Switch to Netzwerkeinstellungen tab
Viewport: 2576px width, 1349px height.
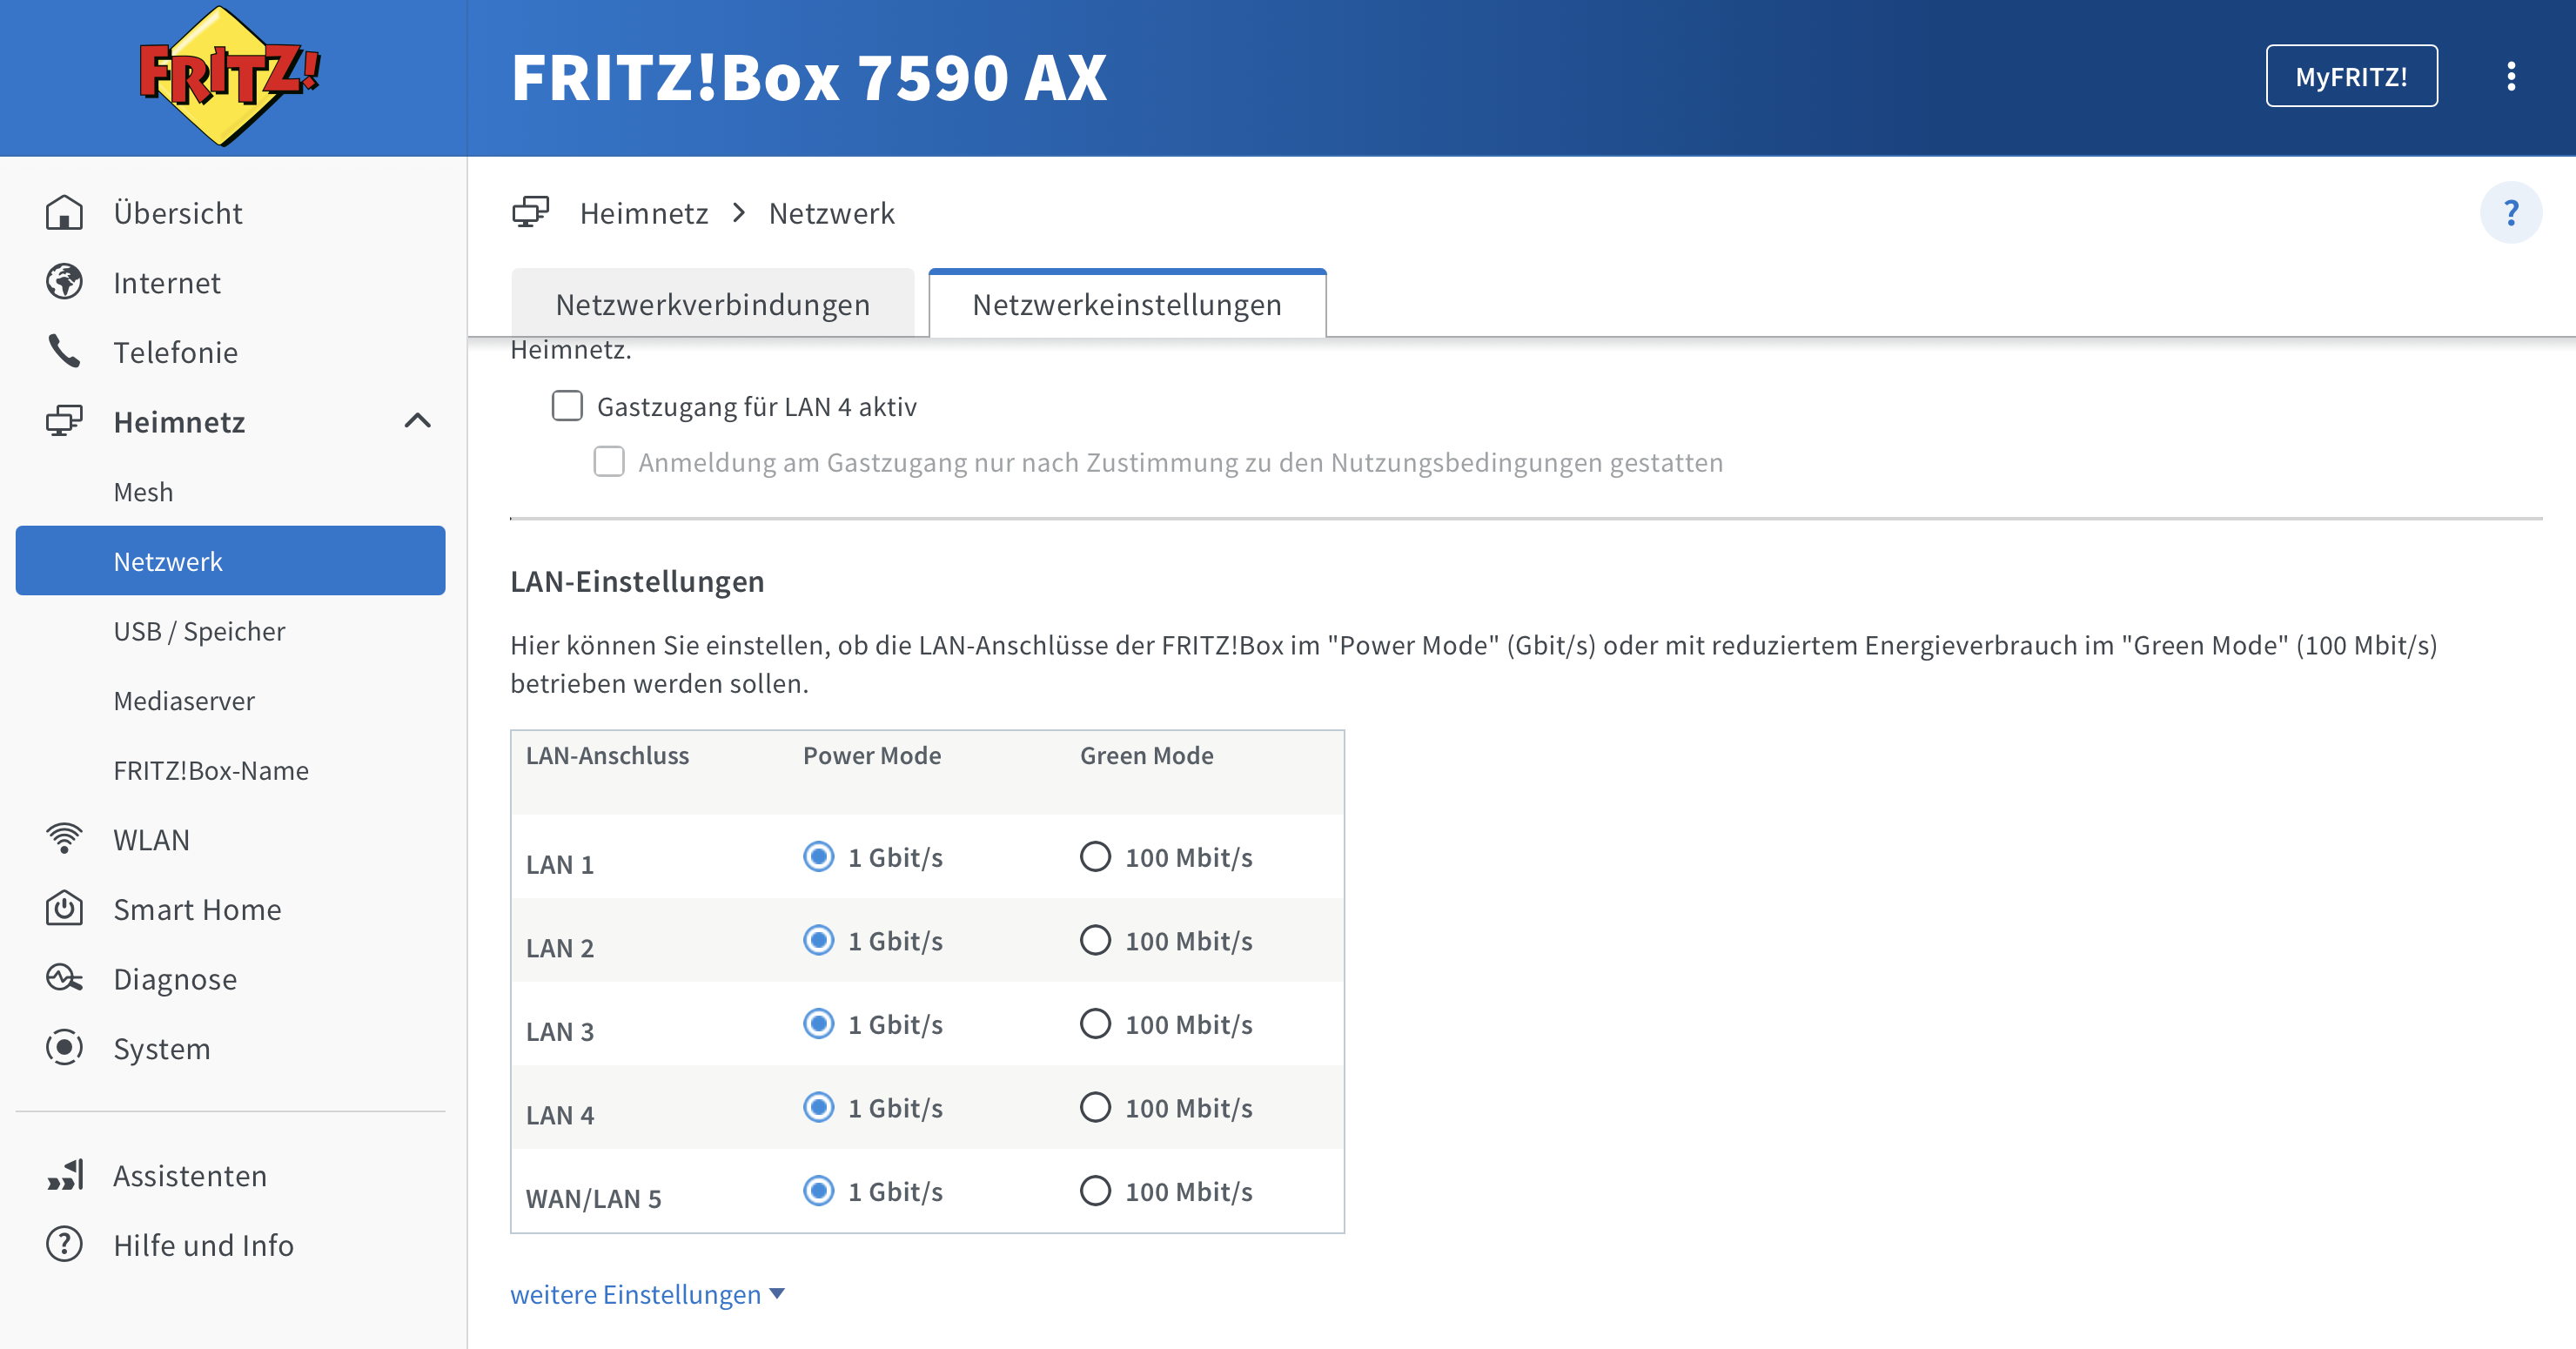1127,304
